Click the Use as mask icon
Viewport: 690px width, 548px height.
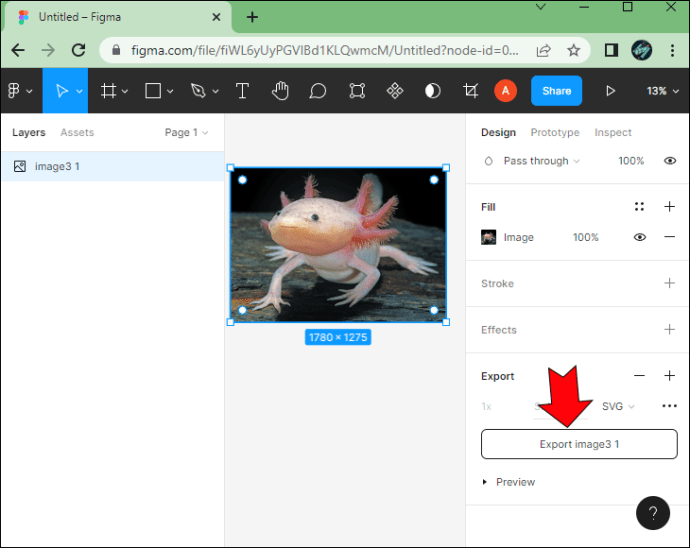[433, 91]
